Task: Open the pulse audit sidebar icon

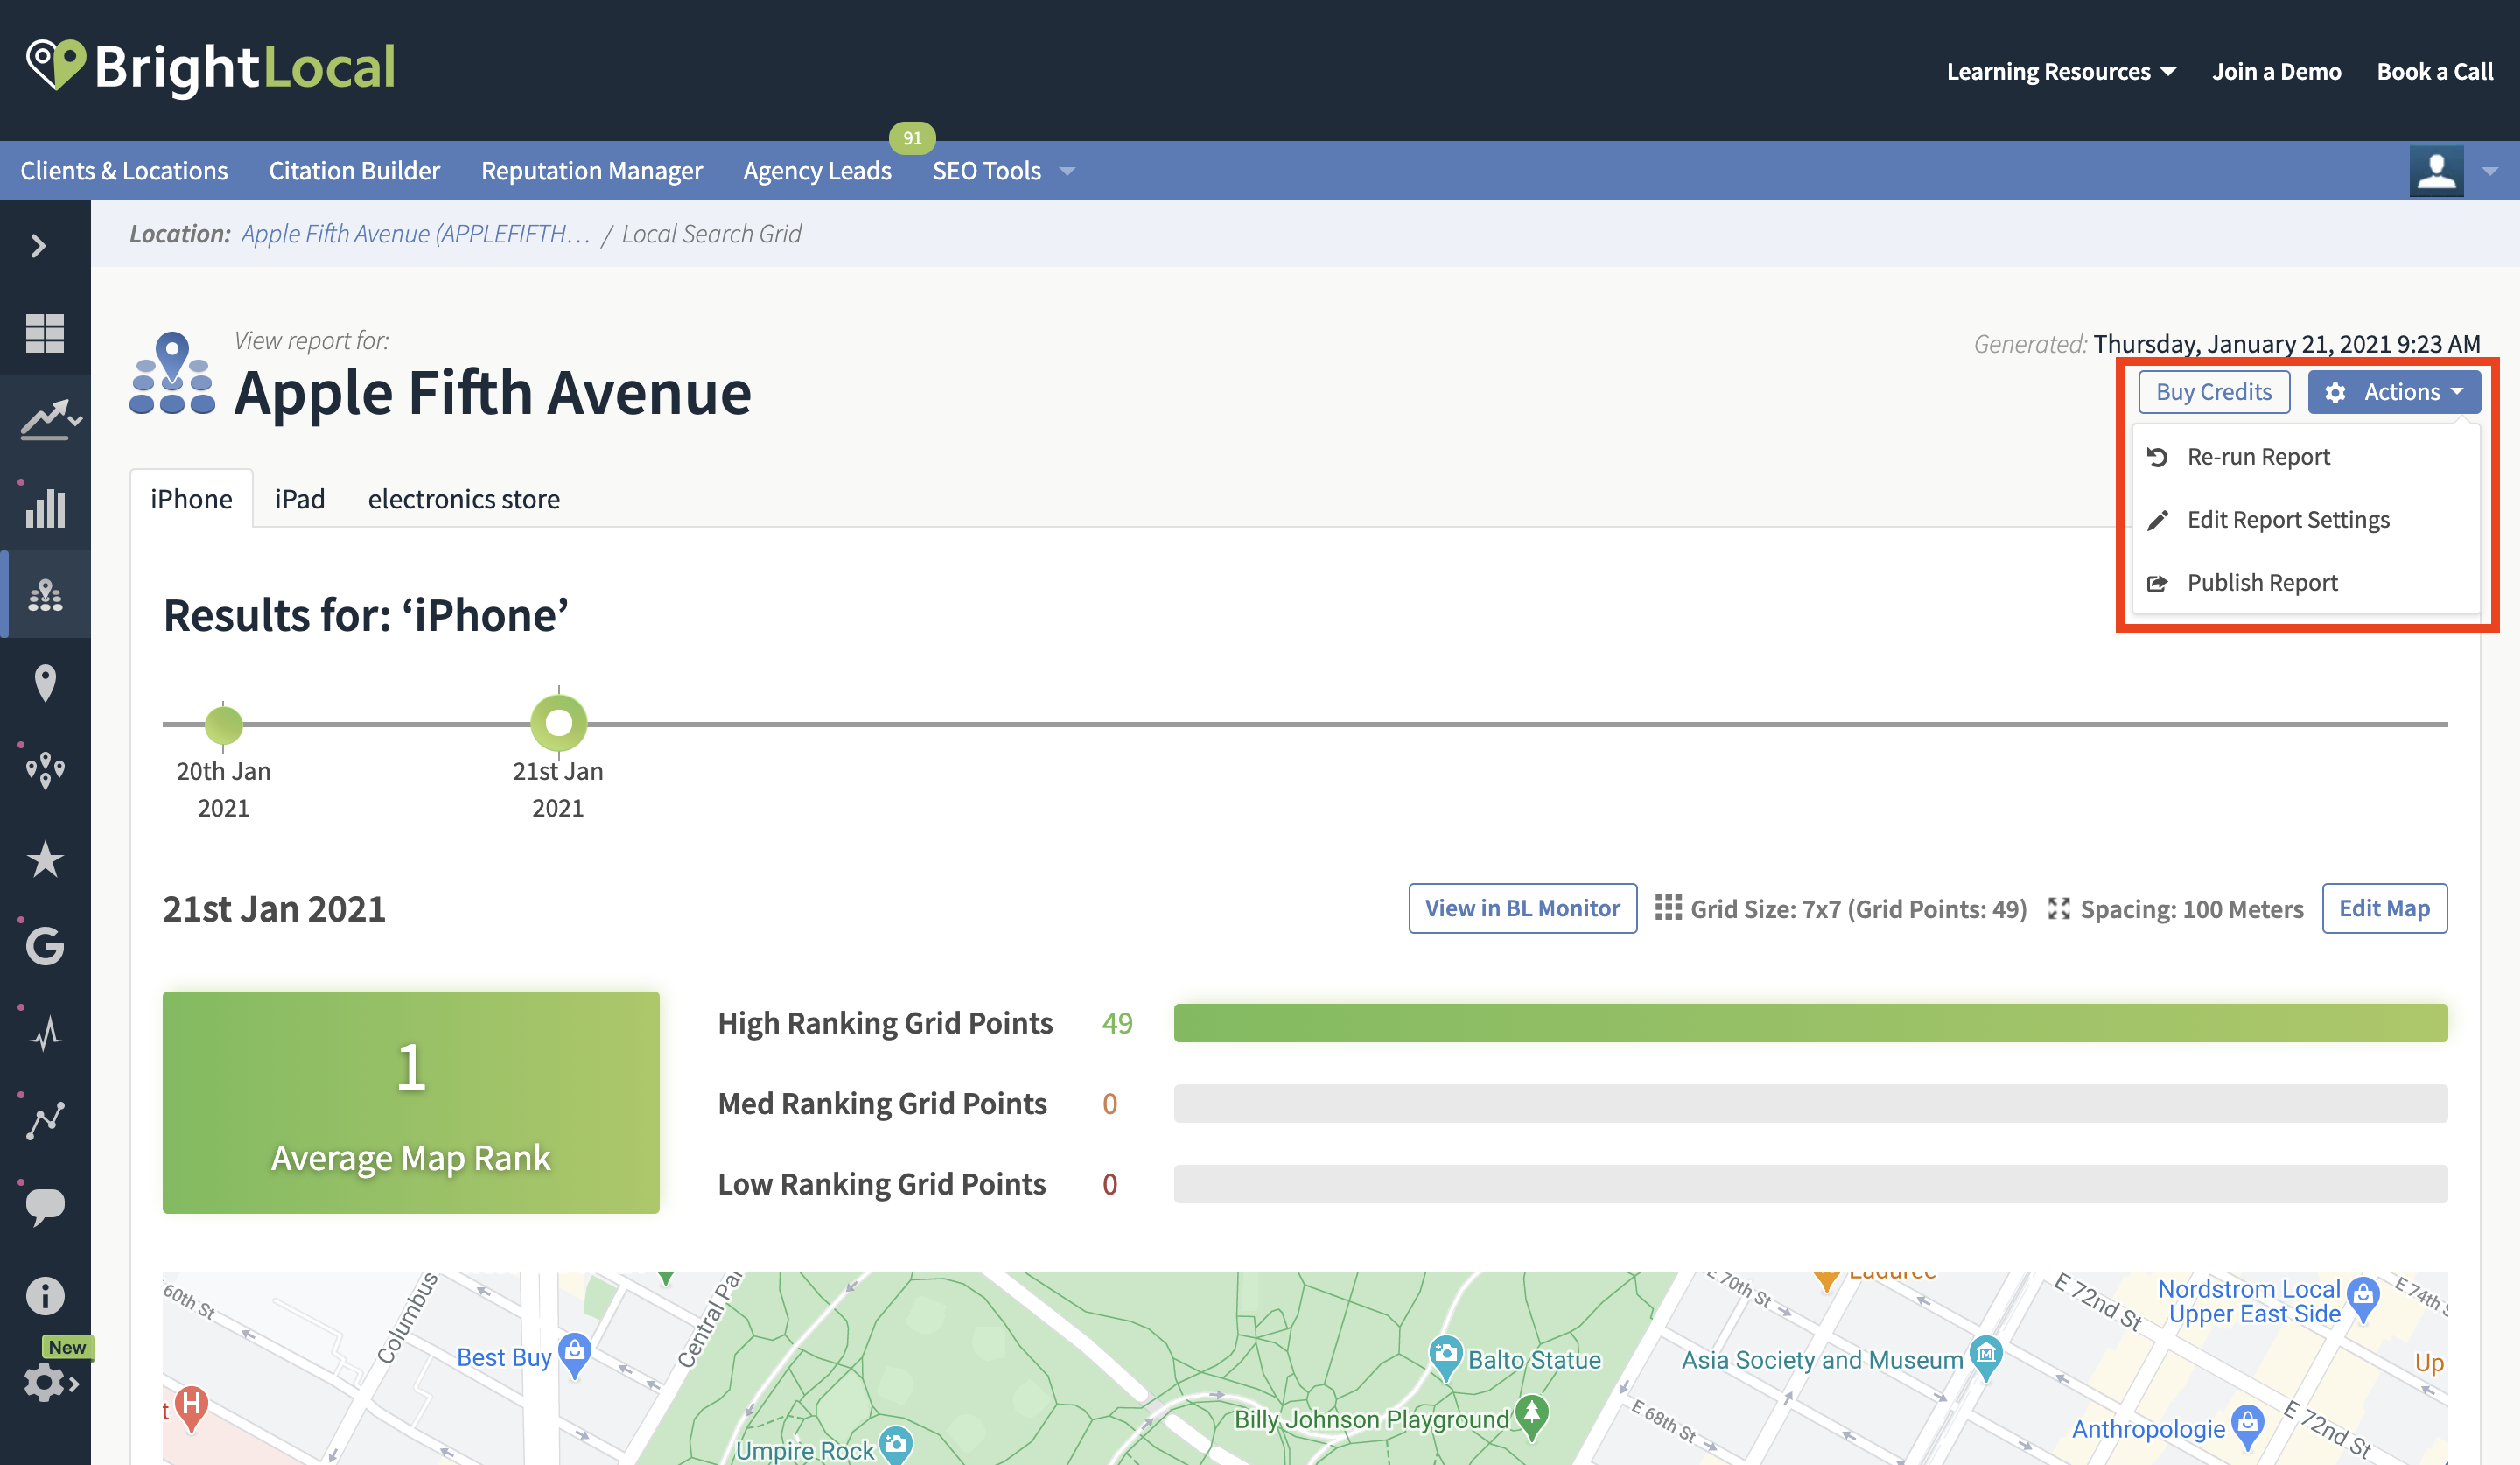Action: tap(45, 1033)
